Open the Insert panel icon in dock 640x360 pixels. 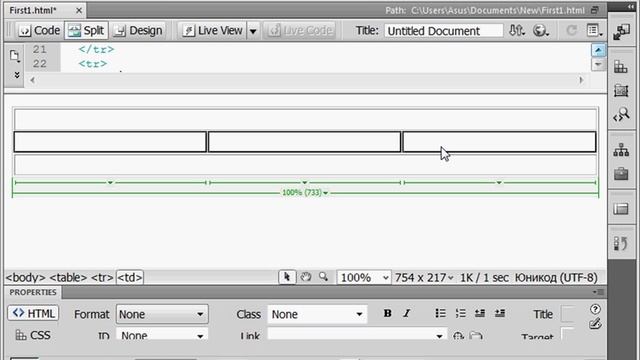point(621,31)
